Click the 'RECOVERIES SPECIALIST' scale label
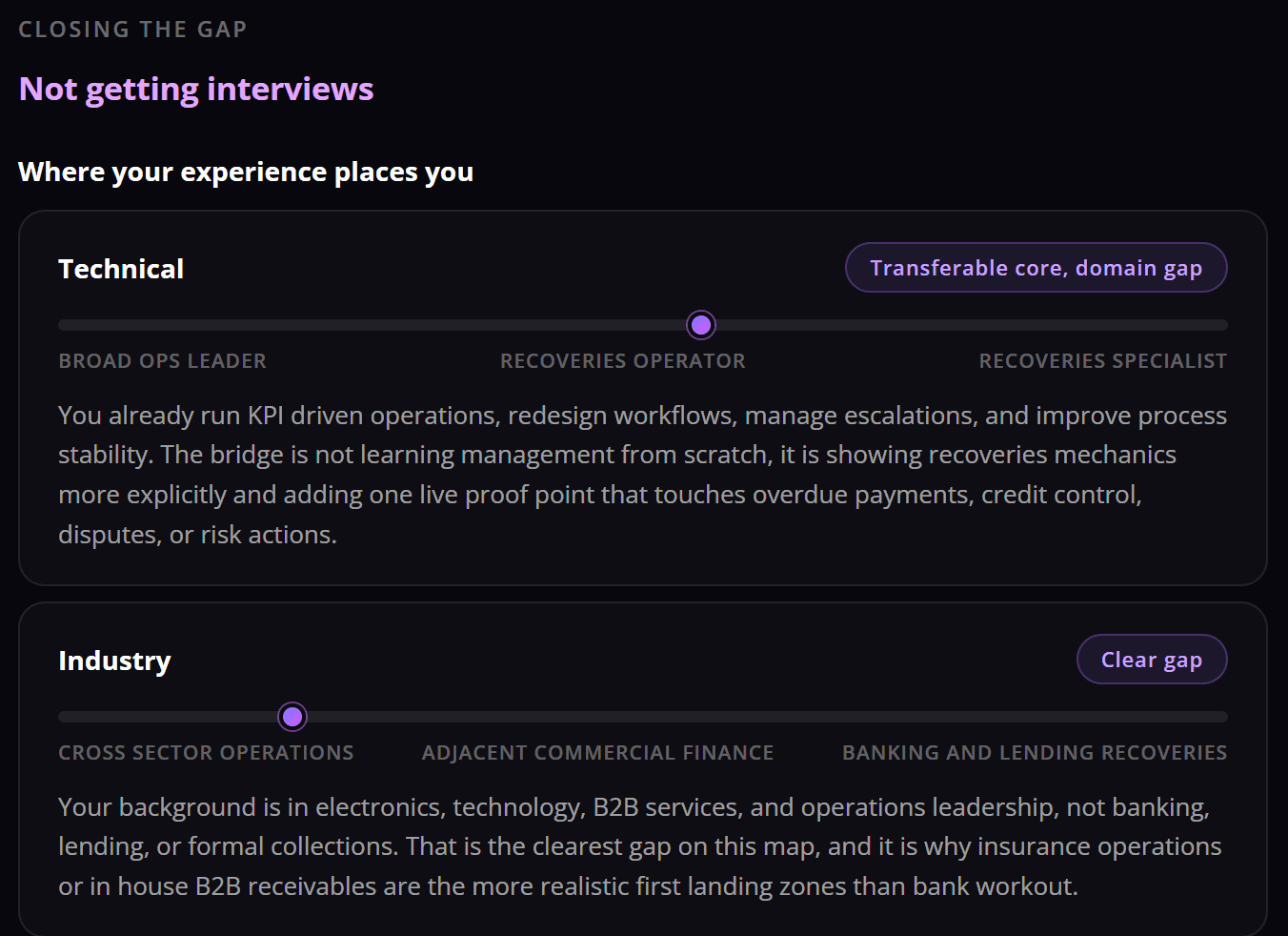 click(1103, 361)
